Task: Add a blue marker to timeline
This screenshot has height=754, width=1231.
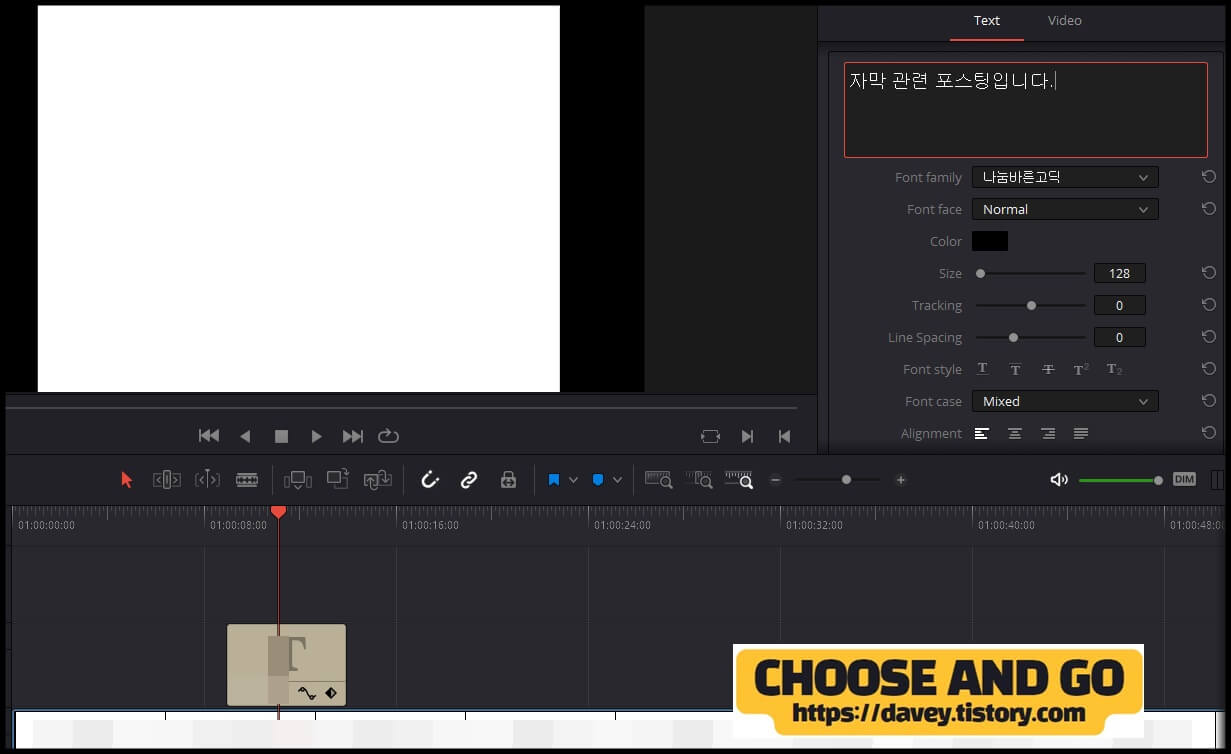Action: pos(598,480)
